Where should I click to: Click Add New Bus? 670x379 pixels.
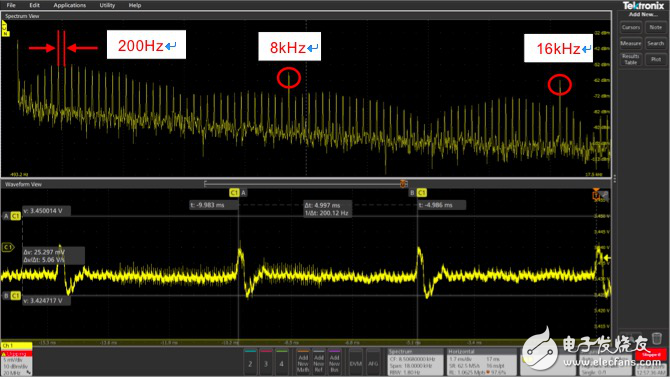[334, 363]
